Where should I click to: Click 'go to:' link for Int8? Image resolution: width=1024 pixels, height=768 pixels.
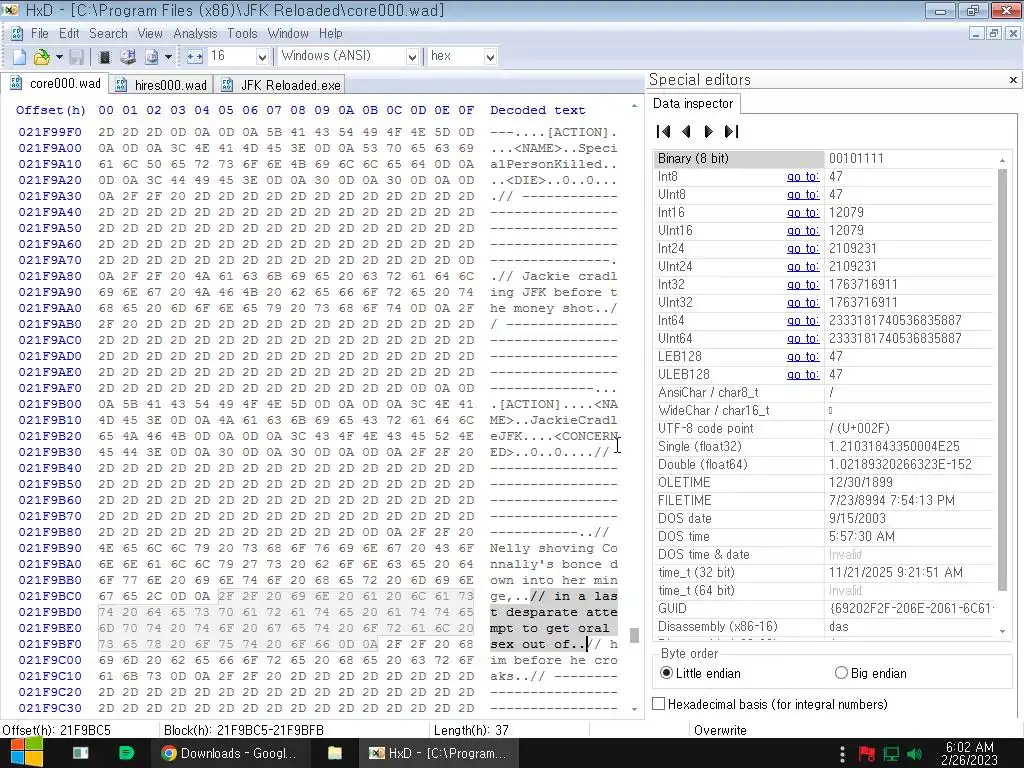(803, 176)
